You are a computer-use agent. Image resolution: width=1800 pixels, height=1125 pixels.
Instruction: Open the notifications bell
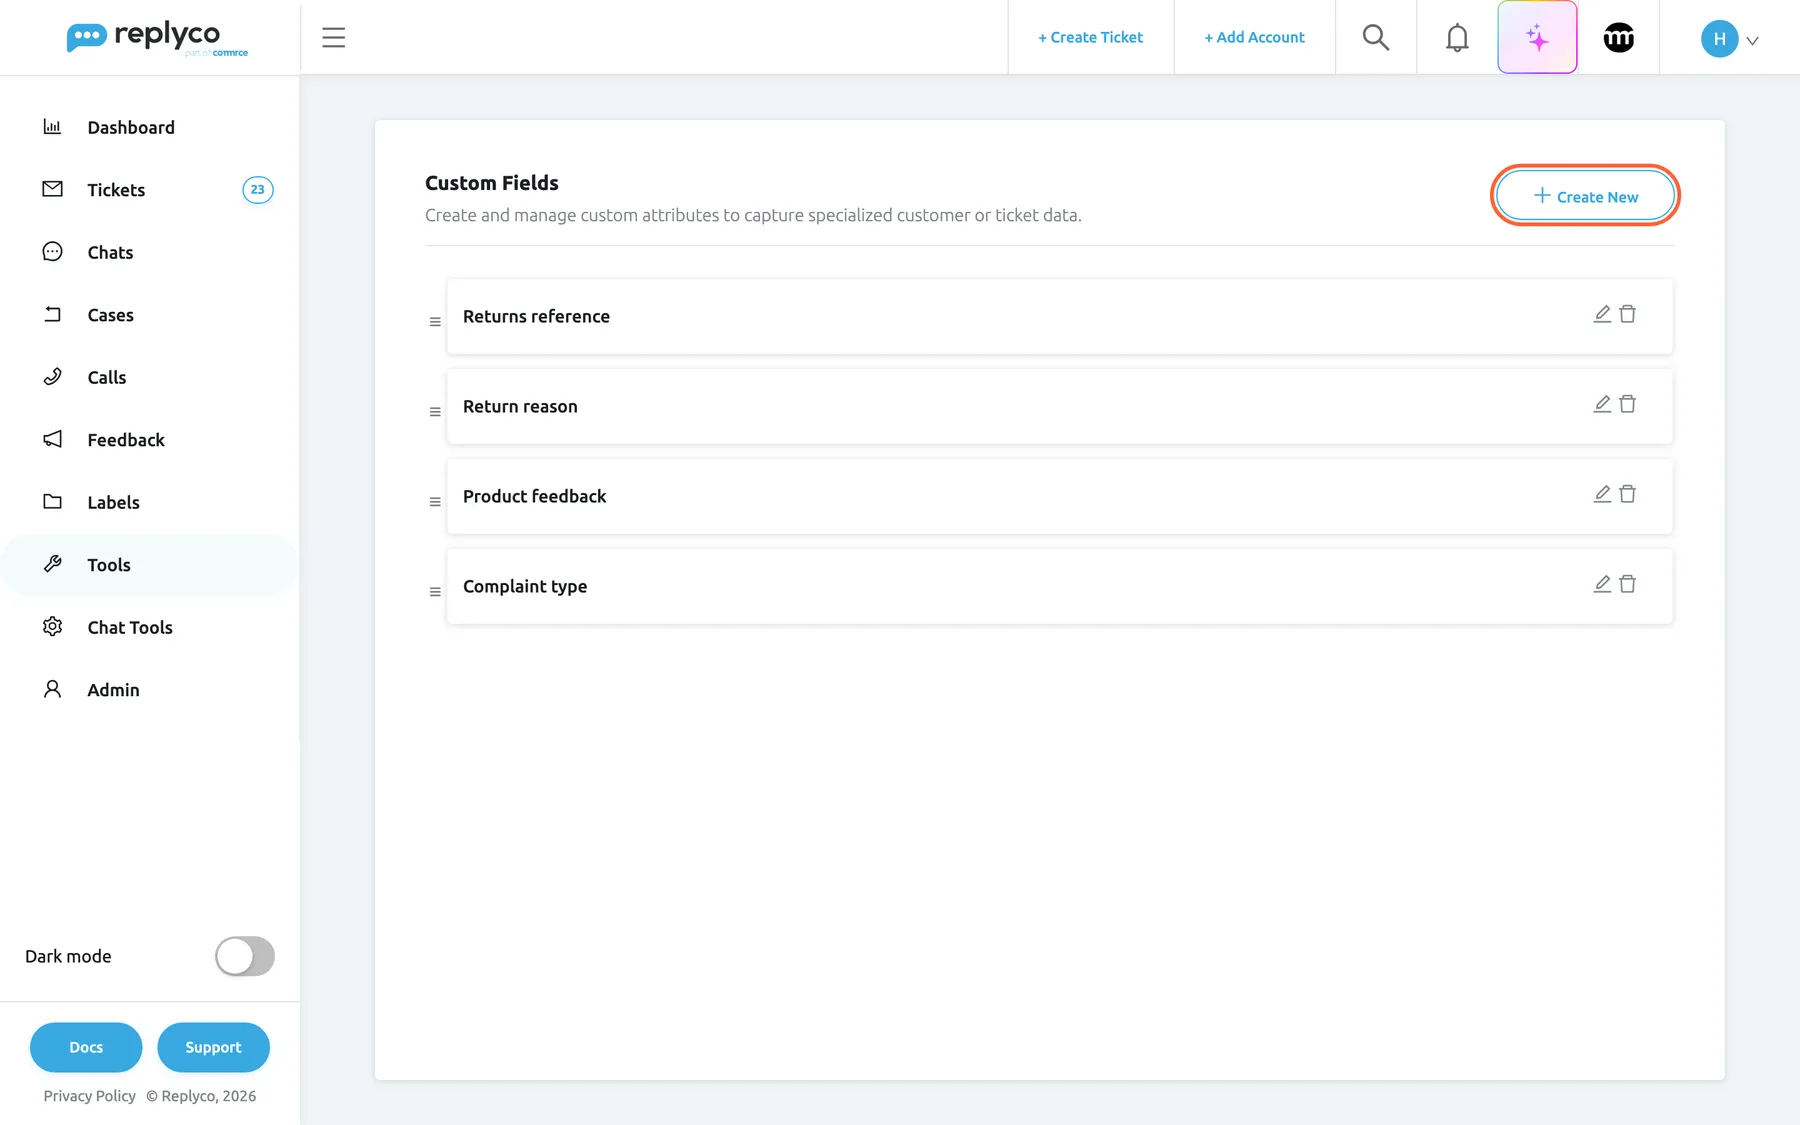click(x=1457, y=38)
